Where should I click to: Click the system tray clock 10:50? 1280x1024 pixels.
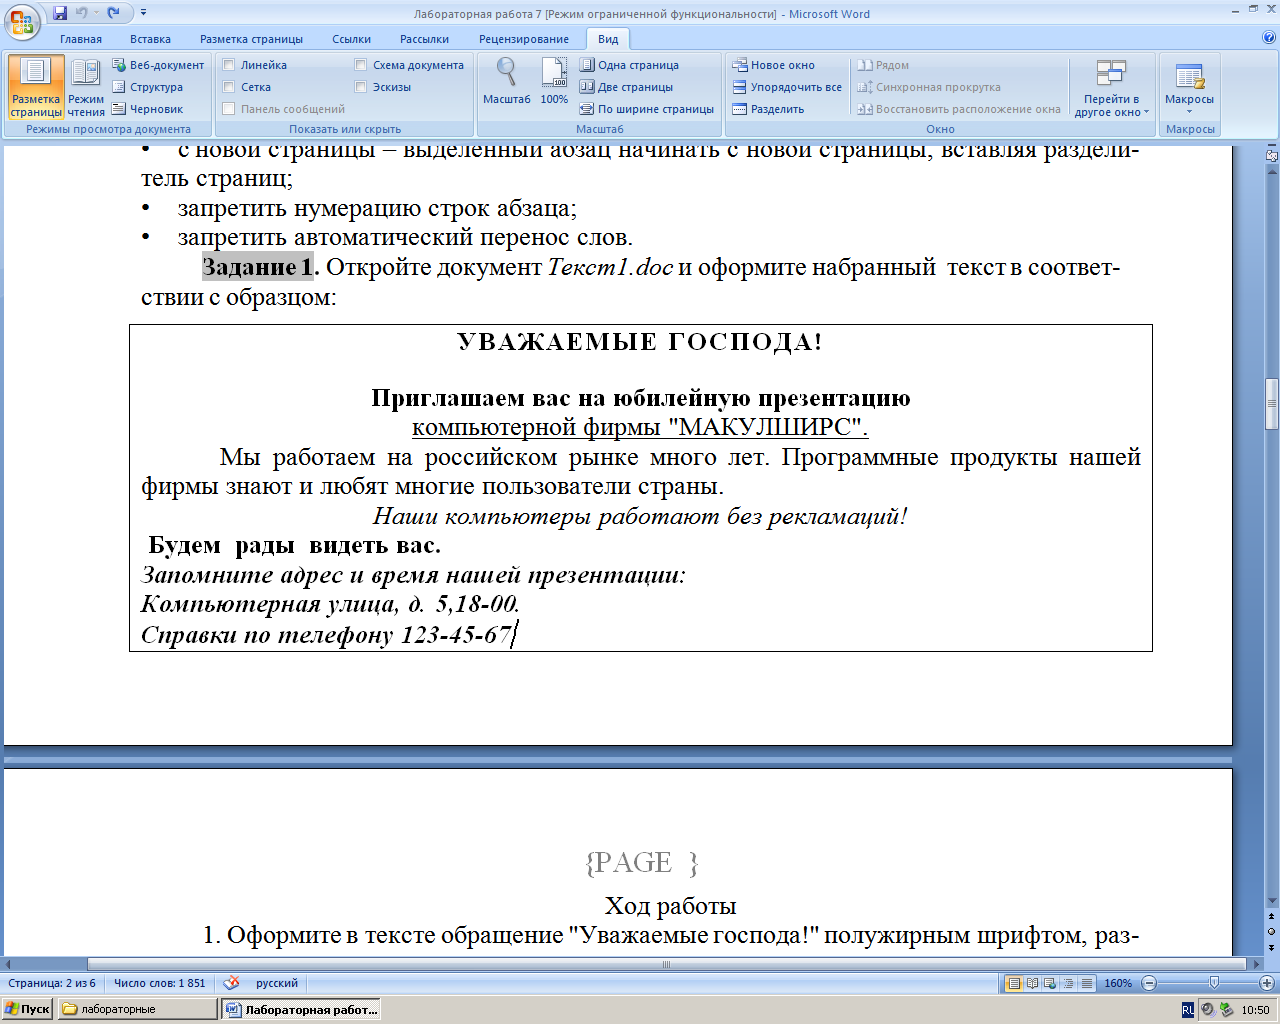pyautogui.click(x=1255, y=1010)
